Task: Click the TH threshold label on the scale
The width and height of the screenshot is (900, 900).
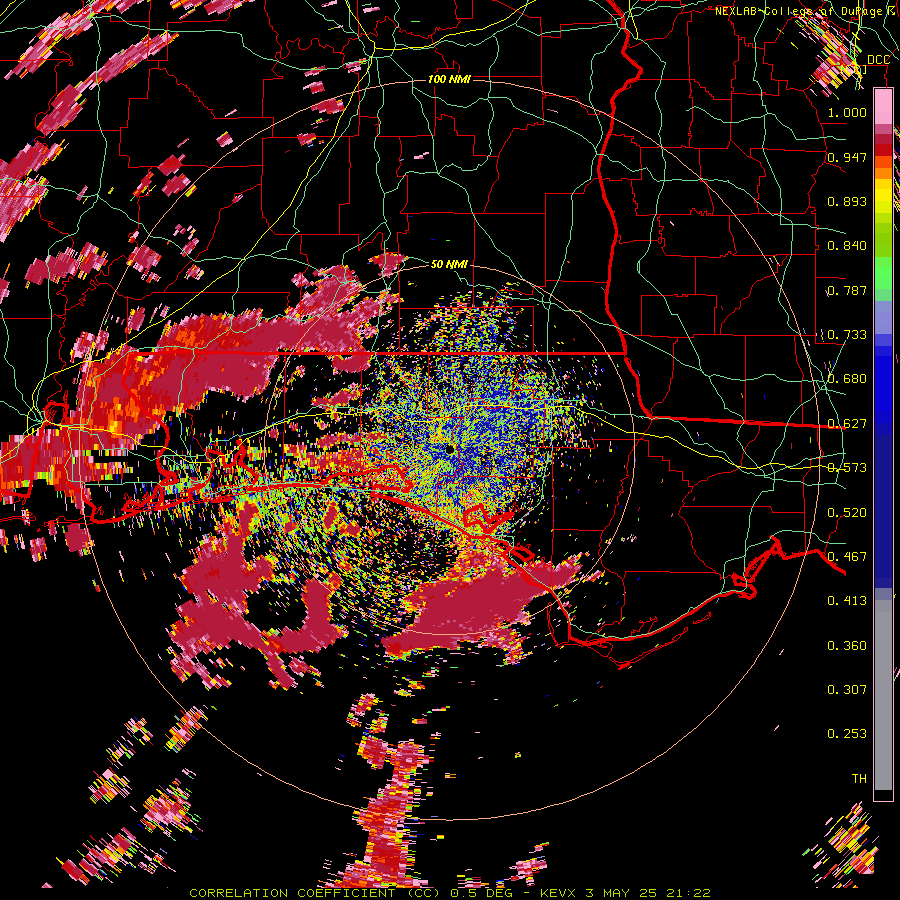Action: click(x=859, y=779)
